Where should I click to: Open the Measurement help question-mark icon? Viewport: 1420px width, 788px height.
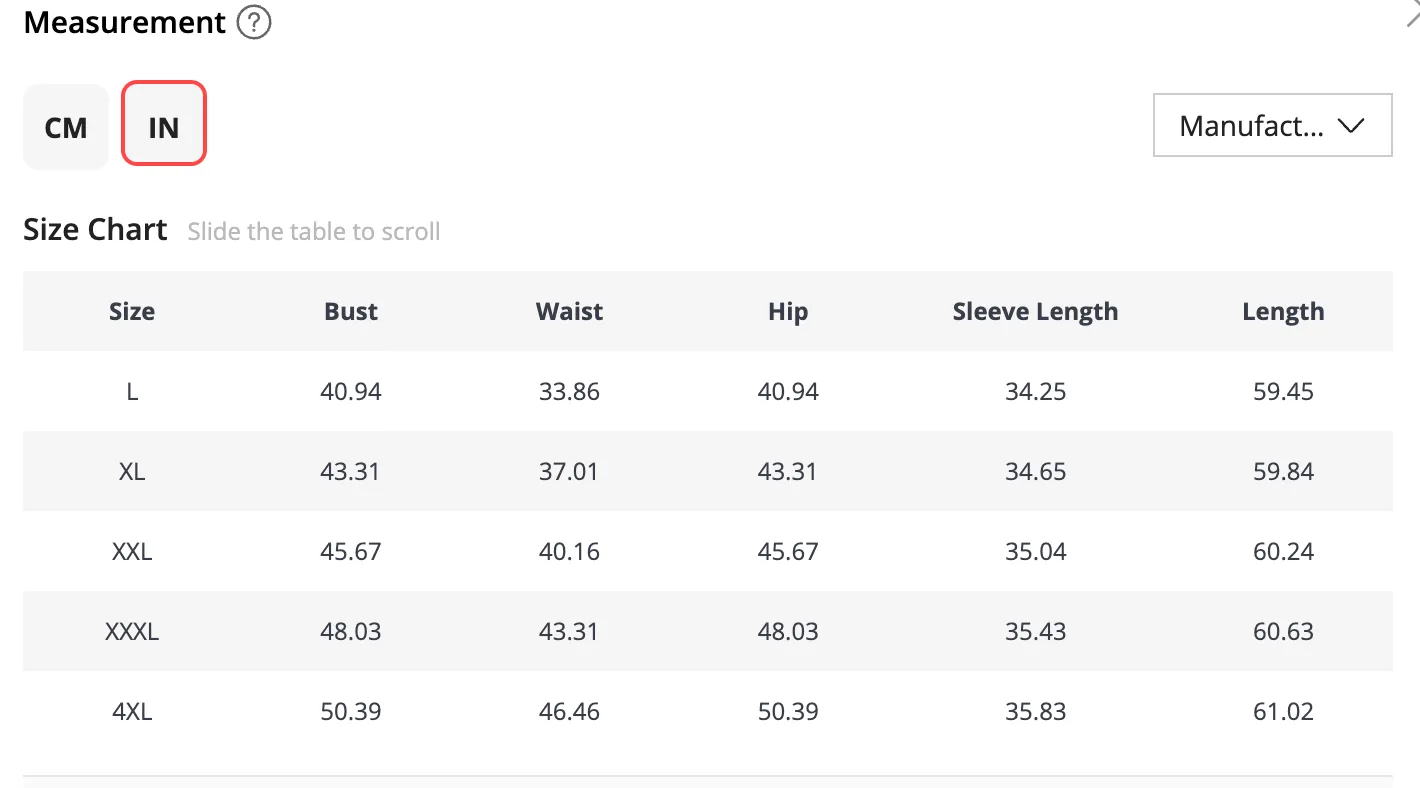[x=254, y=22]
